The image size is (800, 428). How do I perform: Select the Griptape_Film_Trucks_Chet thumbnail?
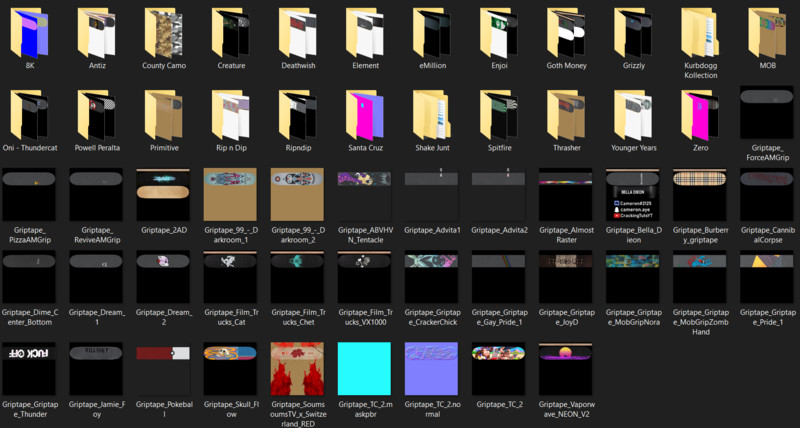[297, 277]
